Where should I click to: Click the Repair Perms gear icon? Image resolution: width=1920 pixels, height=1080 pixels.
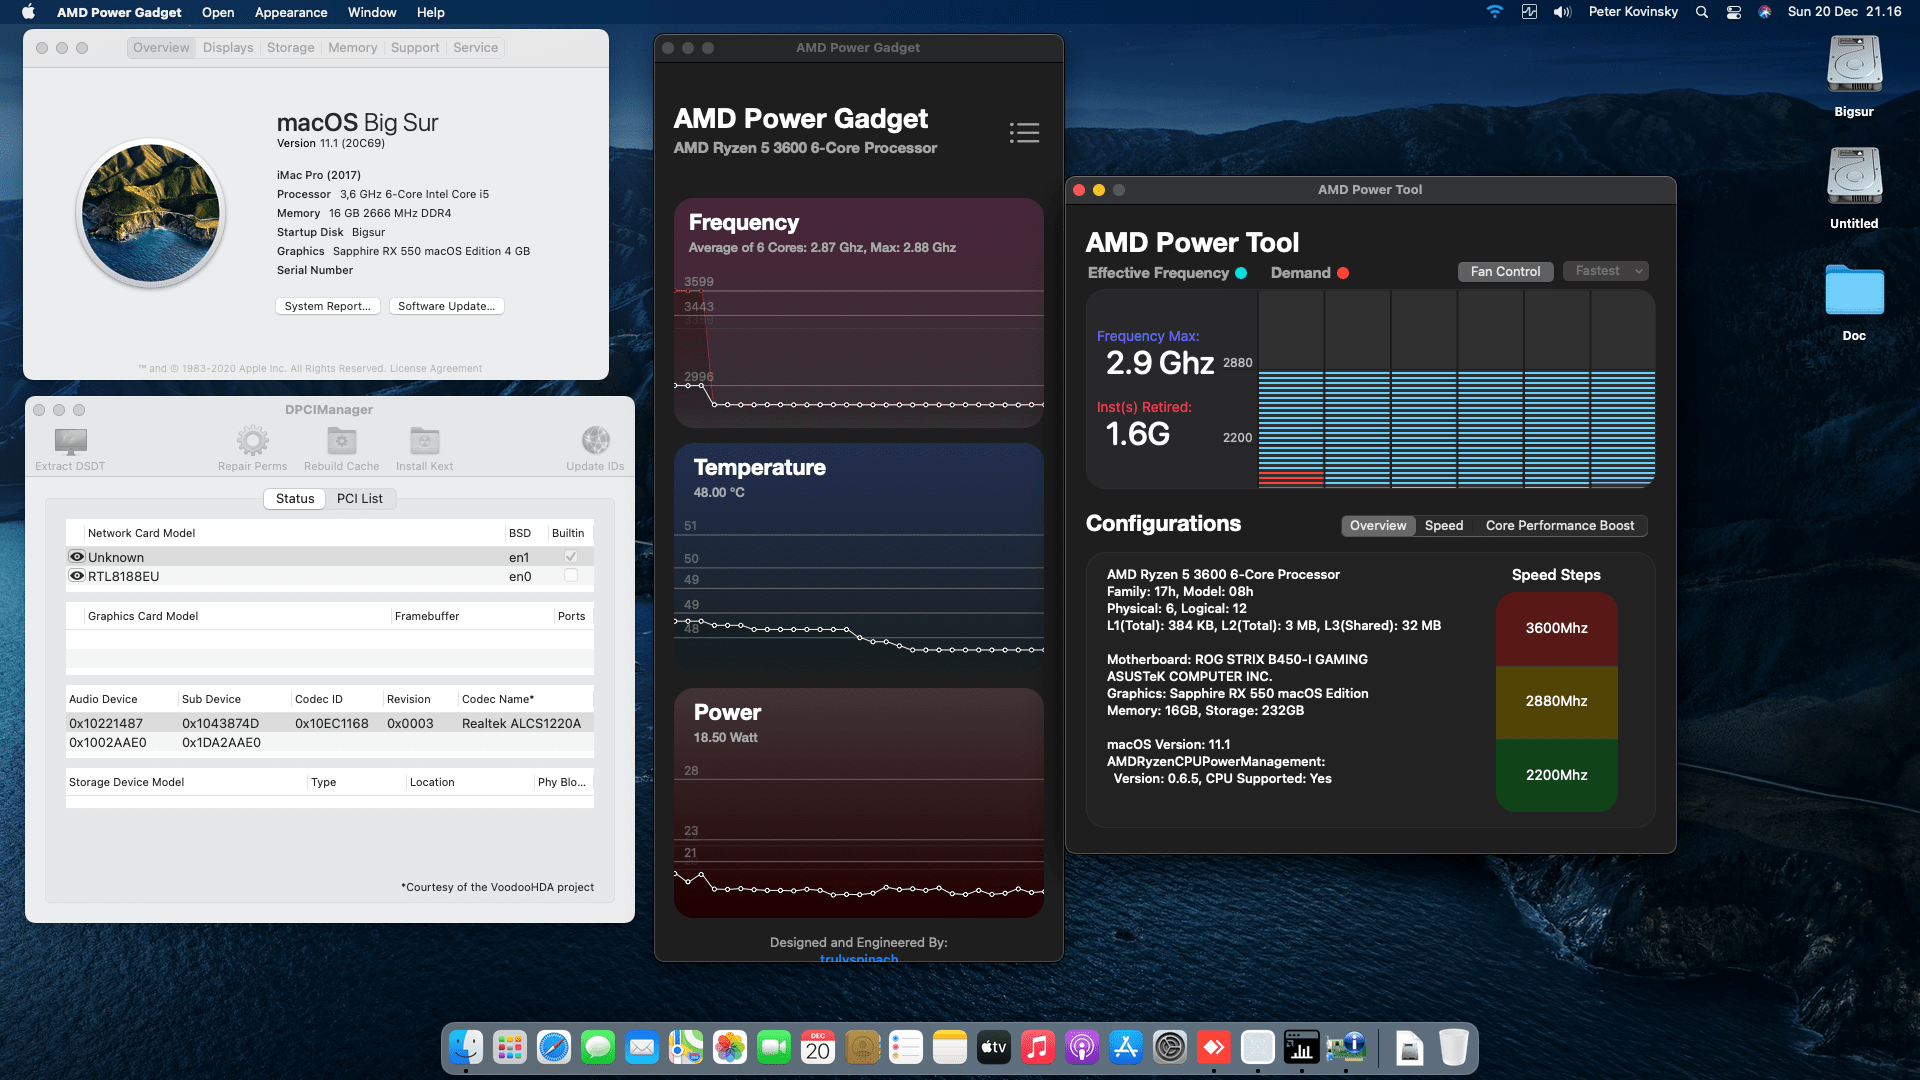point(252,441)
